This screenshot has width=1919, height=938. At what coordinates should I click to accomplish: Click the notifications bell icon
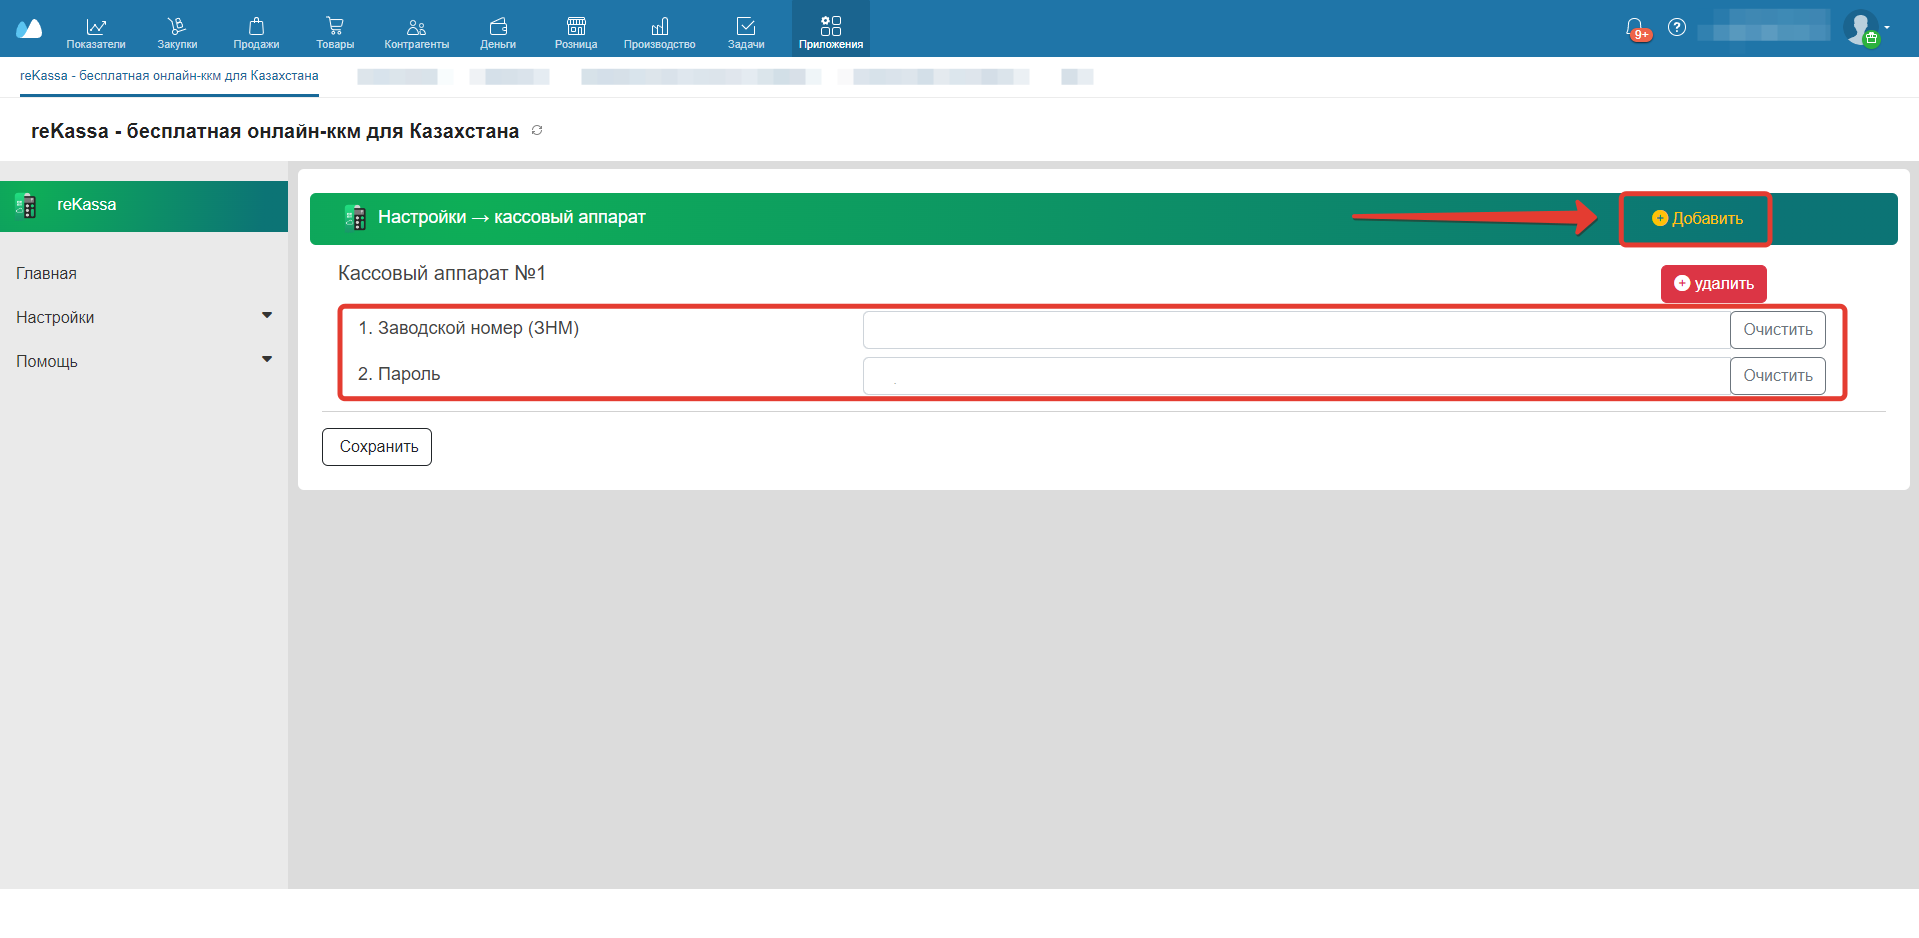point(1635,28)
